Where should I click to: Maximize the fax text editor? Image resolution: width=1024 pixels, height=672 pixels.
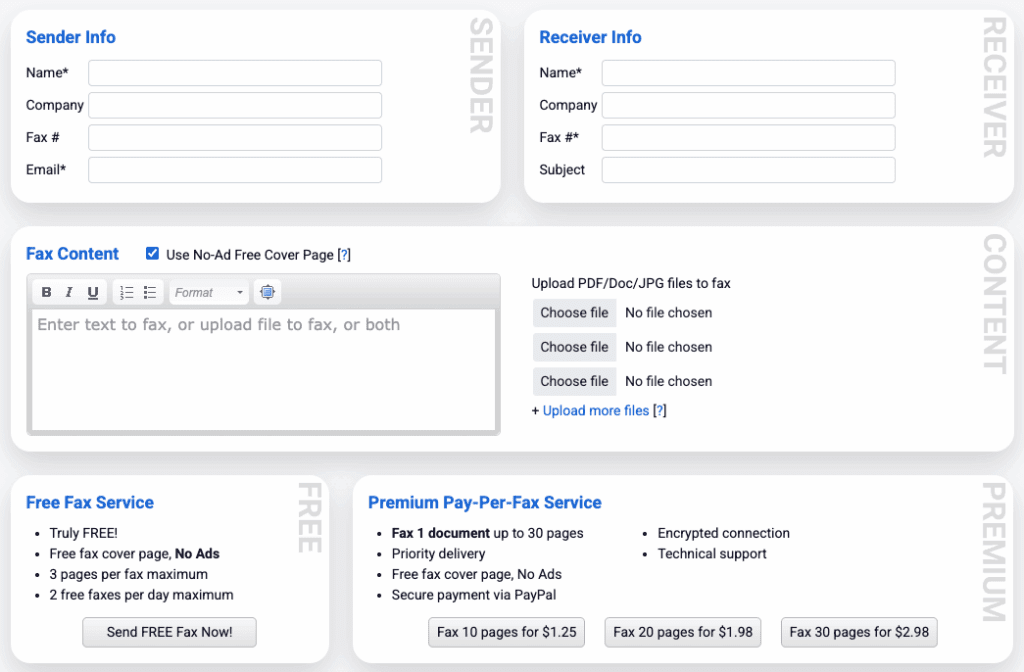point(265,291)
